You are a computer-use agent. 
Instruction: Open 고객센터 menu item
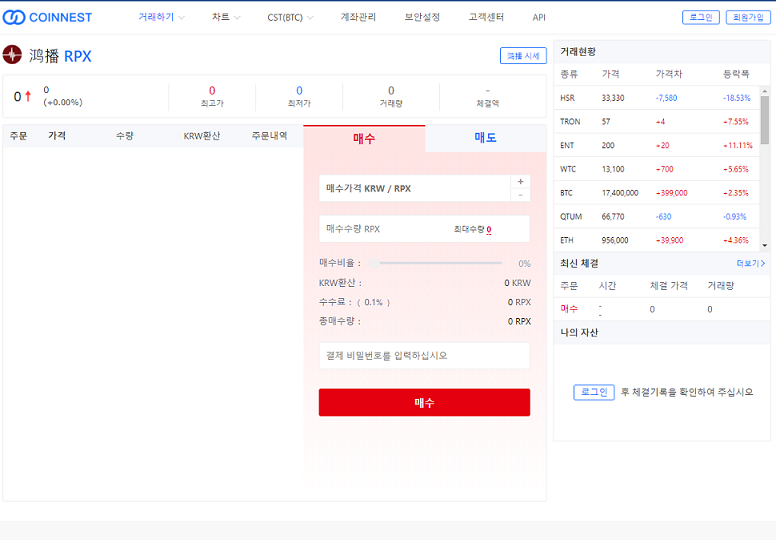[486, 17]
